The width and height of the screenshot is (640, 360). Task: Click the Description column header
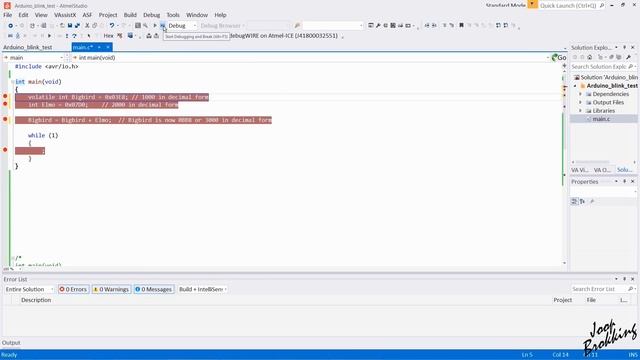(x=36, y=300)
